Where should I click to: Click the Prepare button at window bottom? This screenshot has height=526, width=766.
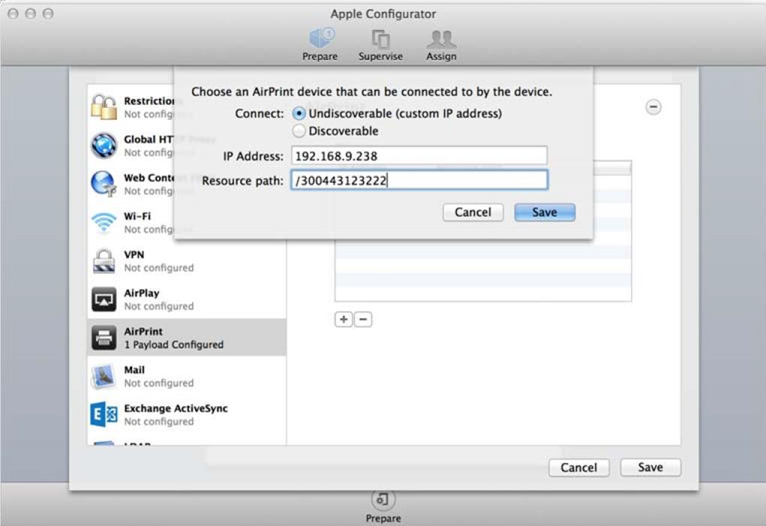click(x=383, y=504)
